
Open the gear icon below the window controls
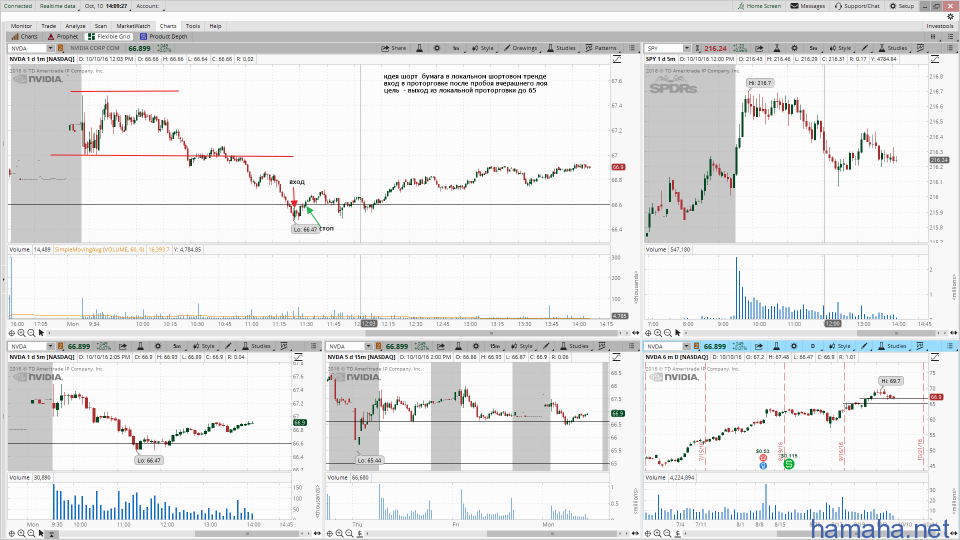tap(950, 17)
